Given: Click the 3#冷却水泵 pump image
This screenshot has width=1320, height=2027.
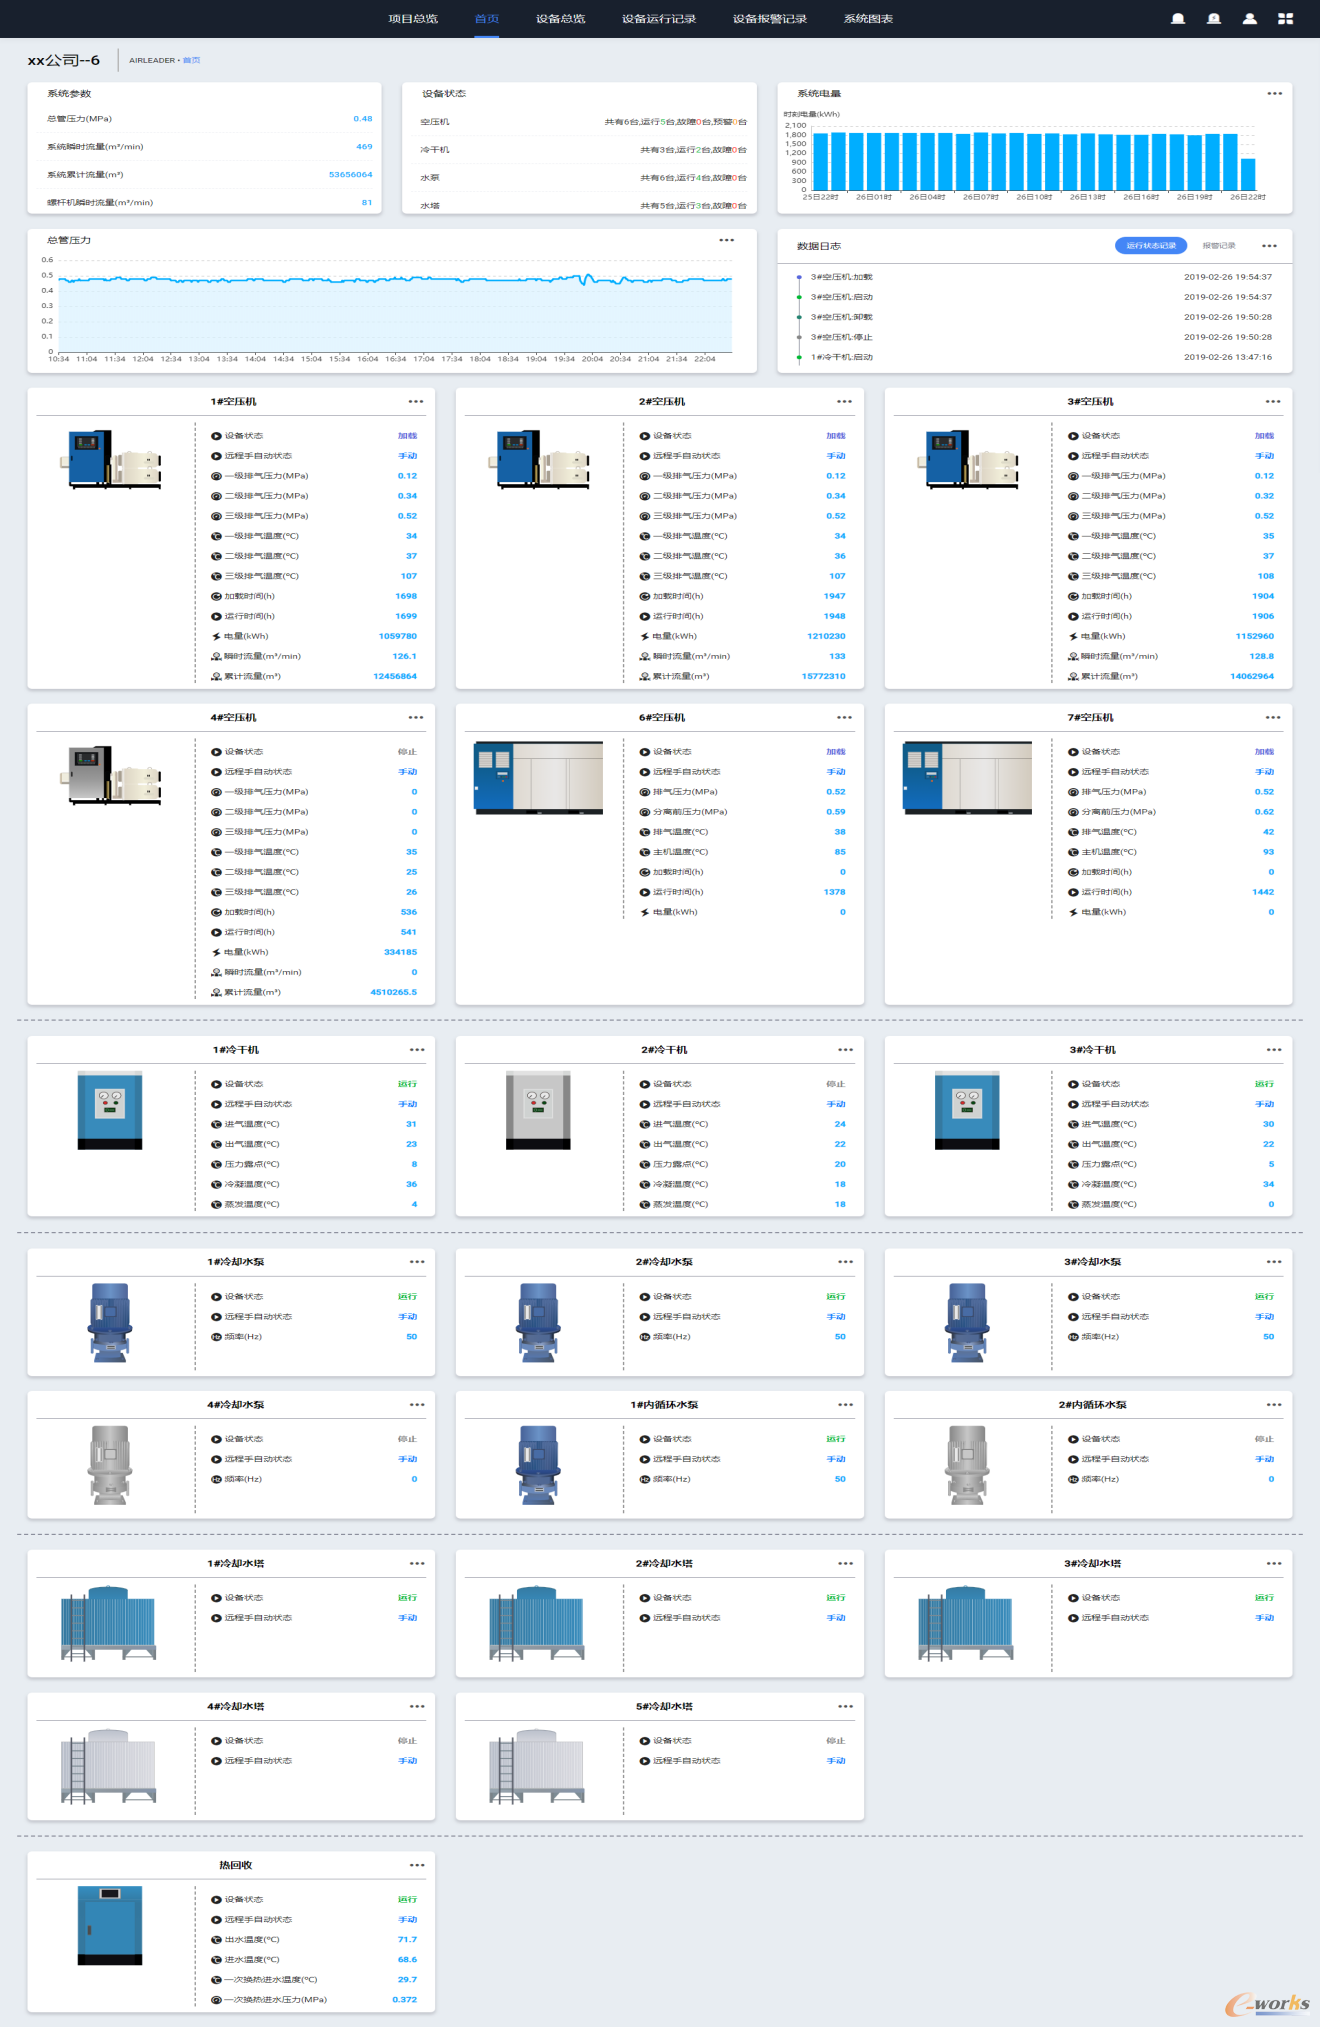Looking at the screenshot, I should (967, 1322).
